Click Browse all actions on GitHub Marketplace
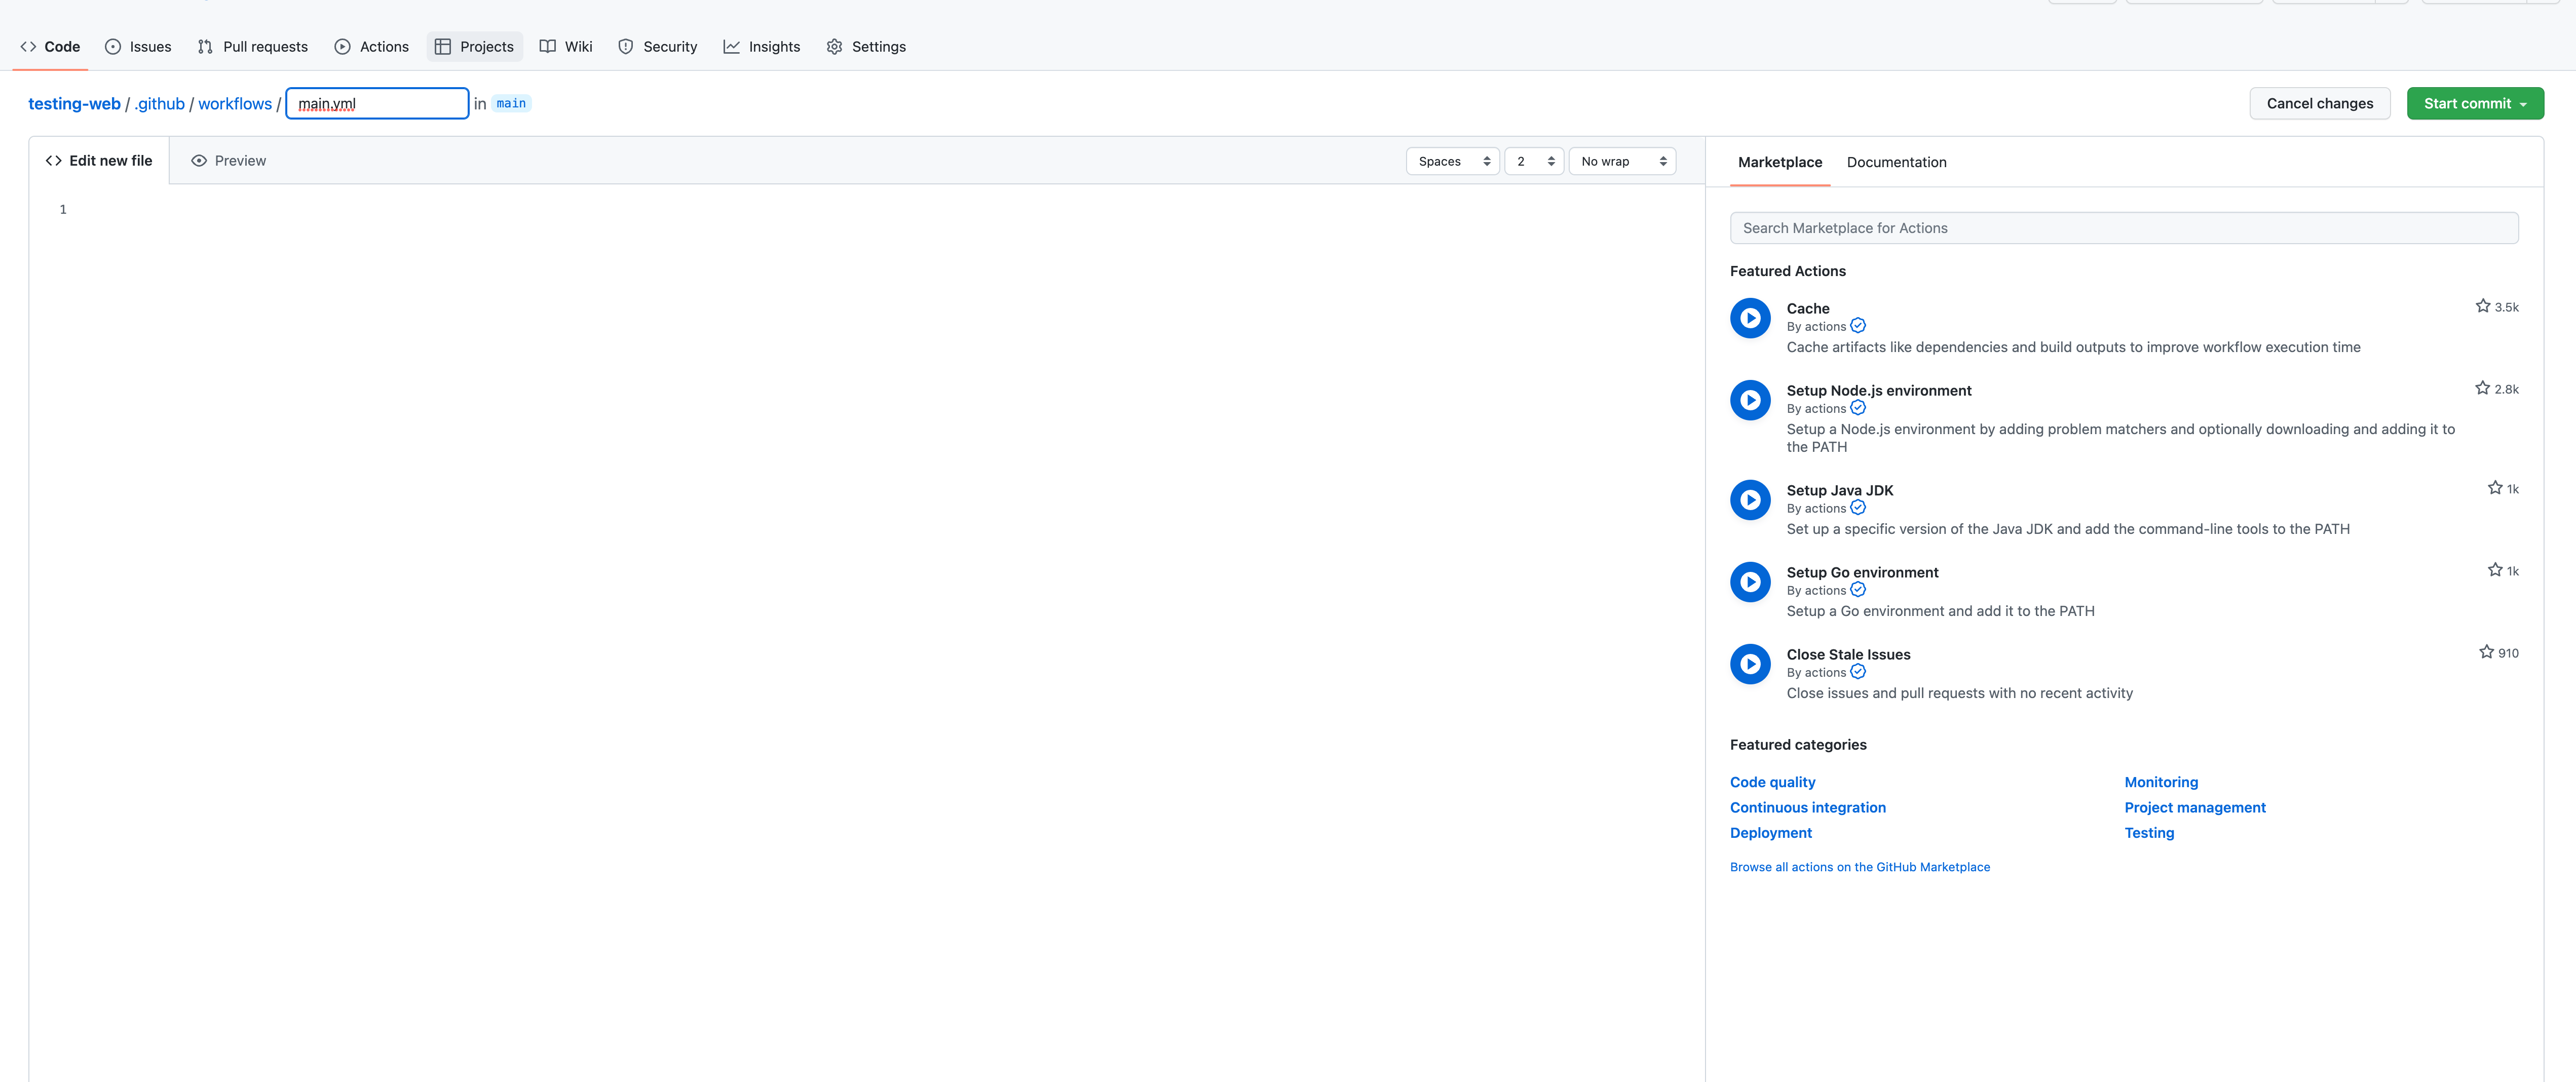Viewport: 2576px width, 1082px height. point(1860,867)
